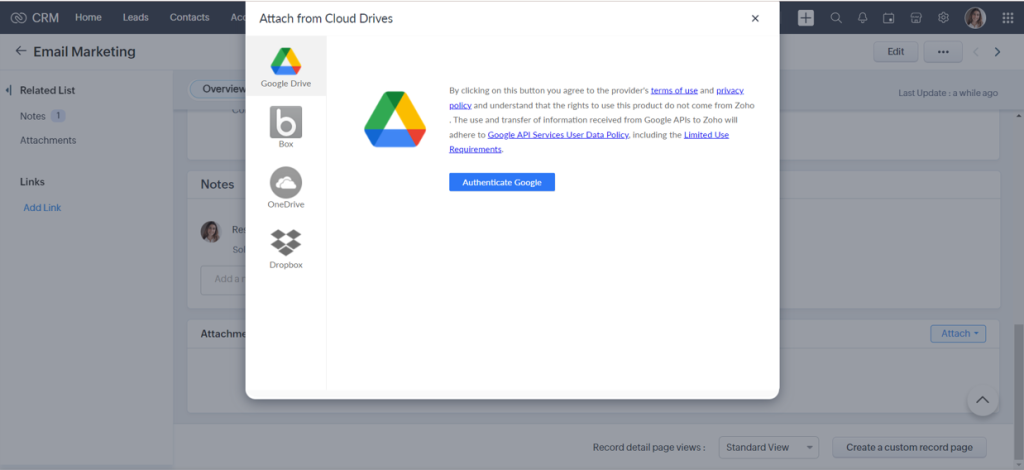Click the CRM logo icon

(x=18, y=18)
